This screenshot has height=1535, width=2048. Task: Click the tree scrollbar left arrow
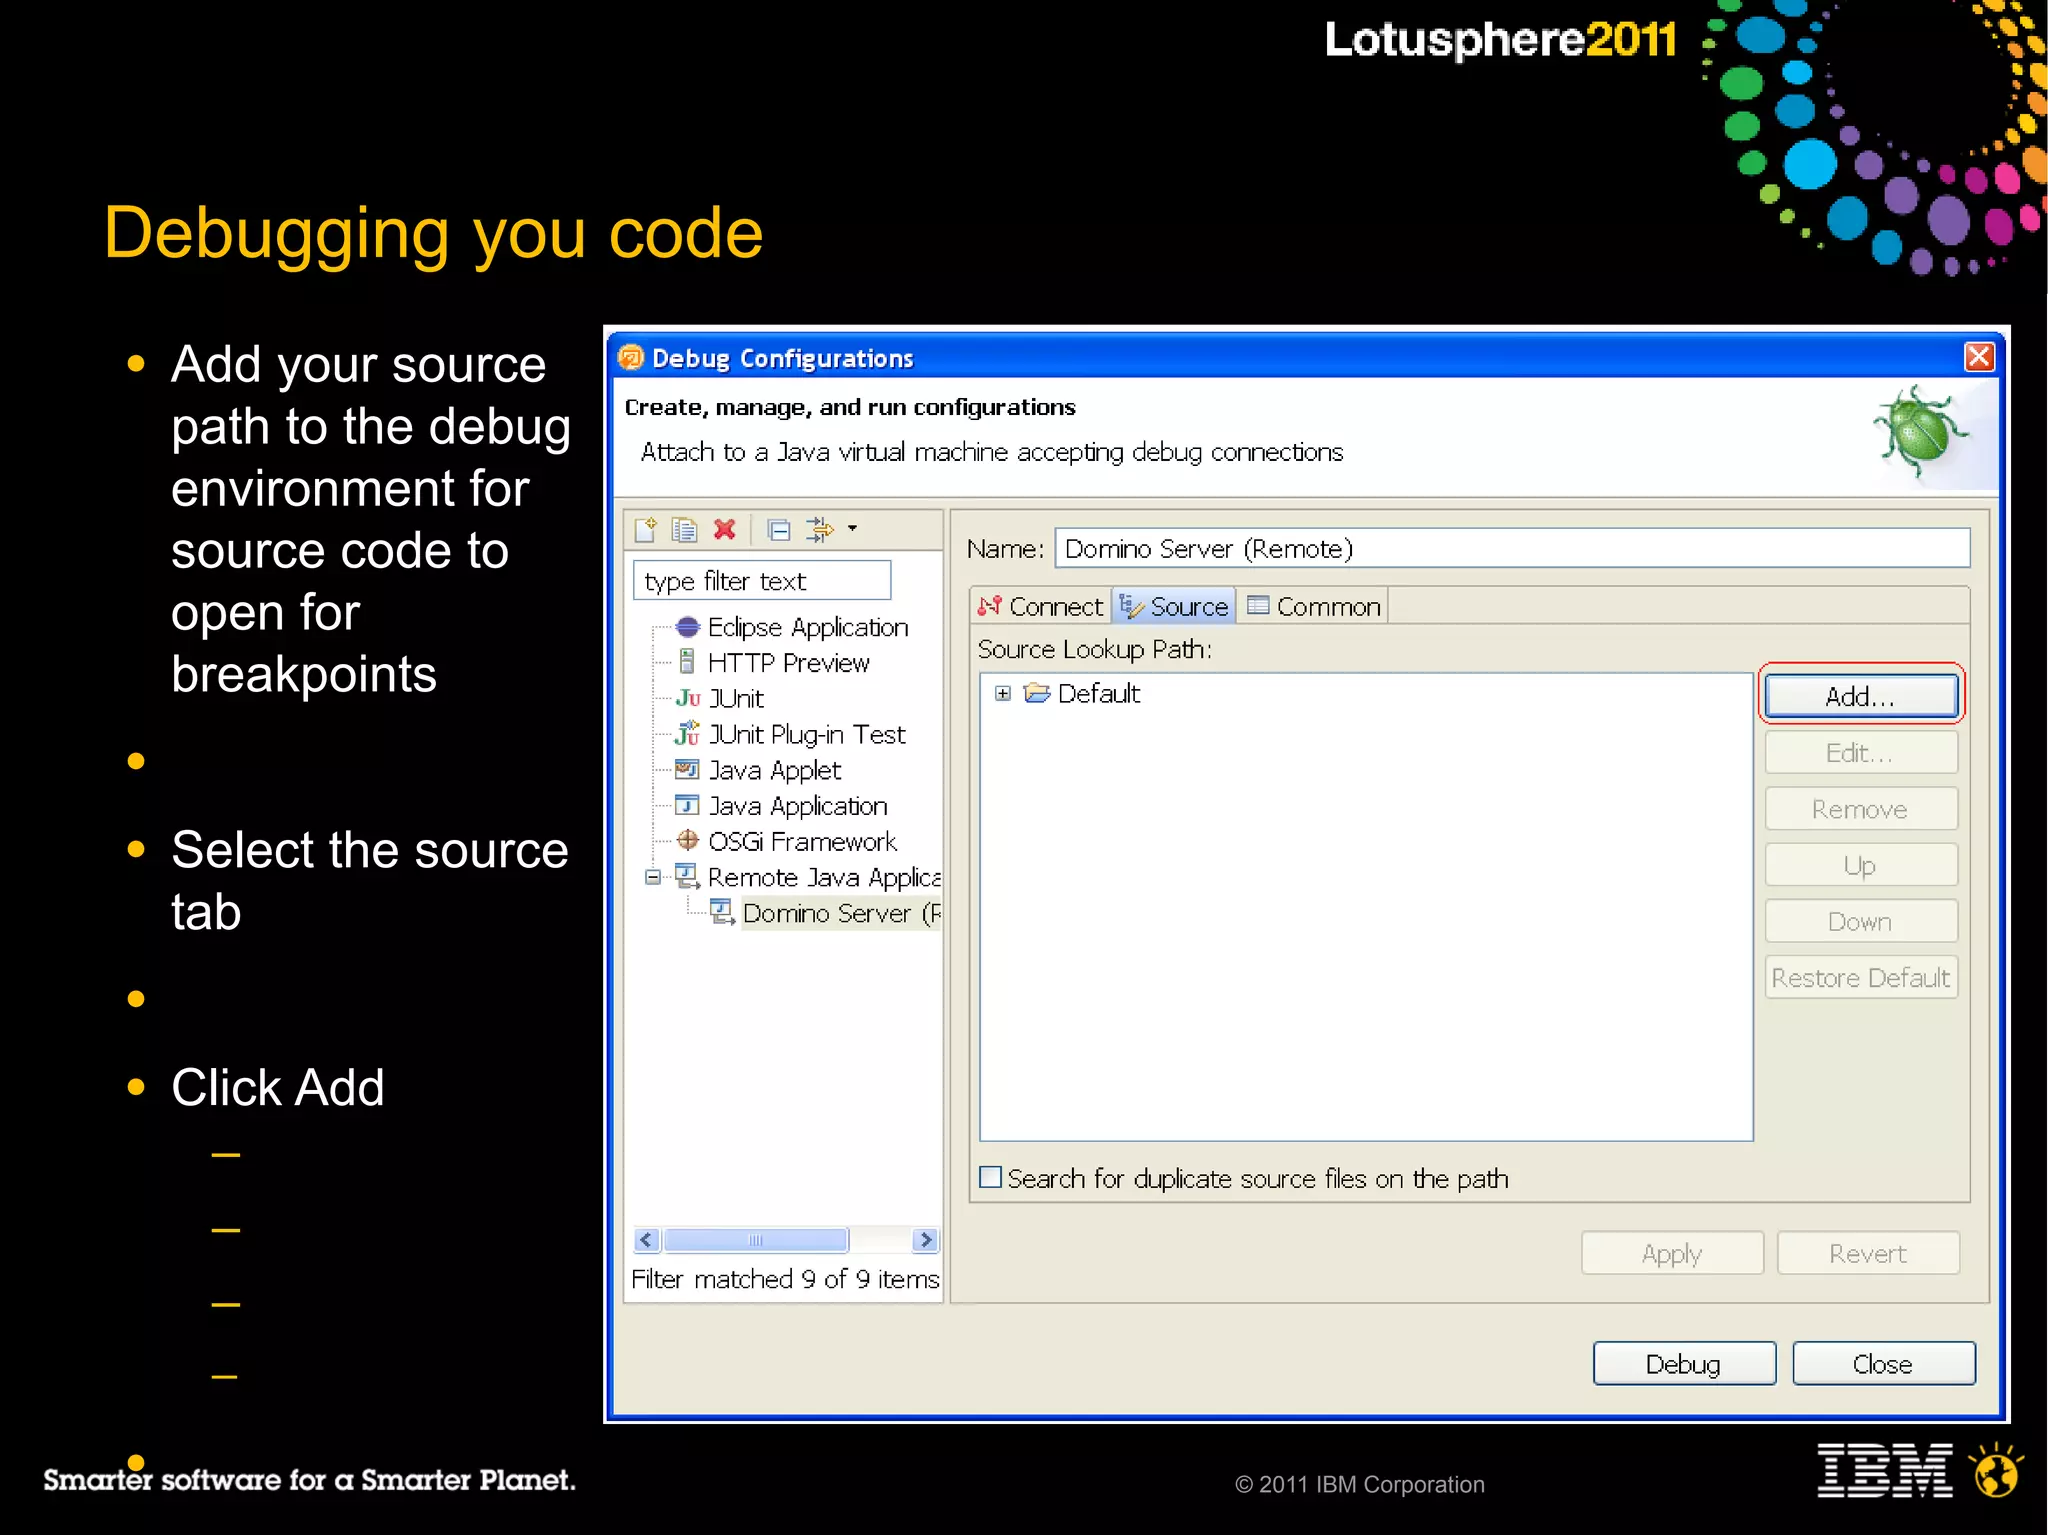pos(647,1240)
